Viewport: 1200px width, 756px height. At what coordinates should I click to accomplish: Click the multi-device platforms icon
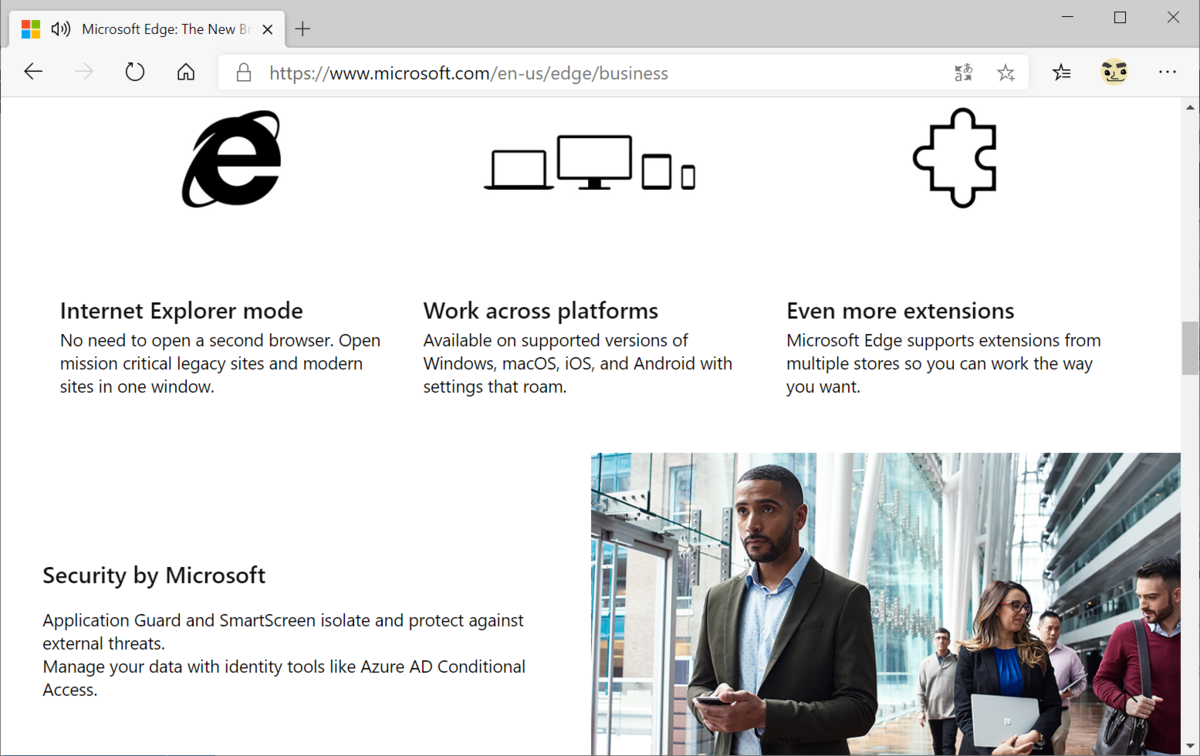[x=590, y=163]
